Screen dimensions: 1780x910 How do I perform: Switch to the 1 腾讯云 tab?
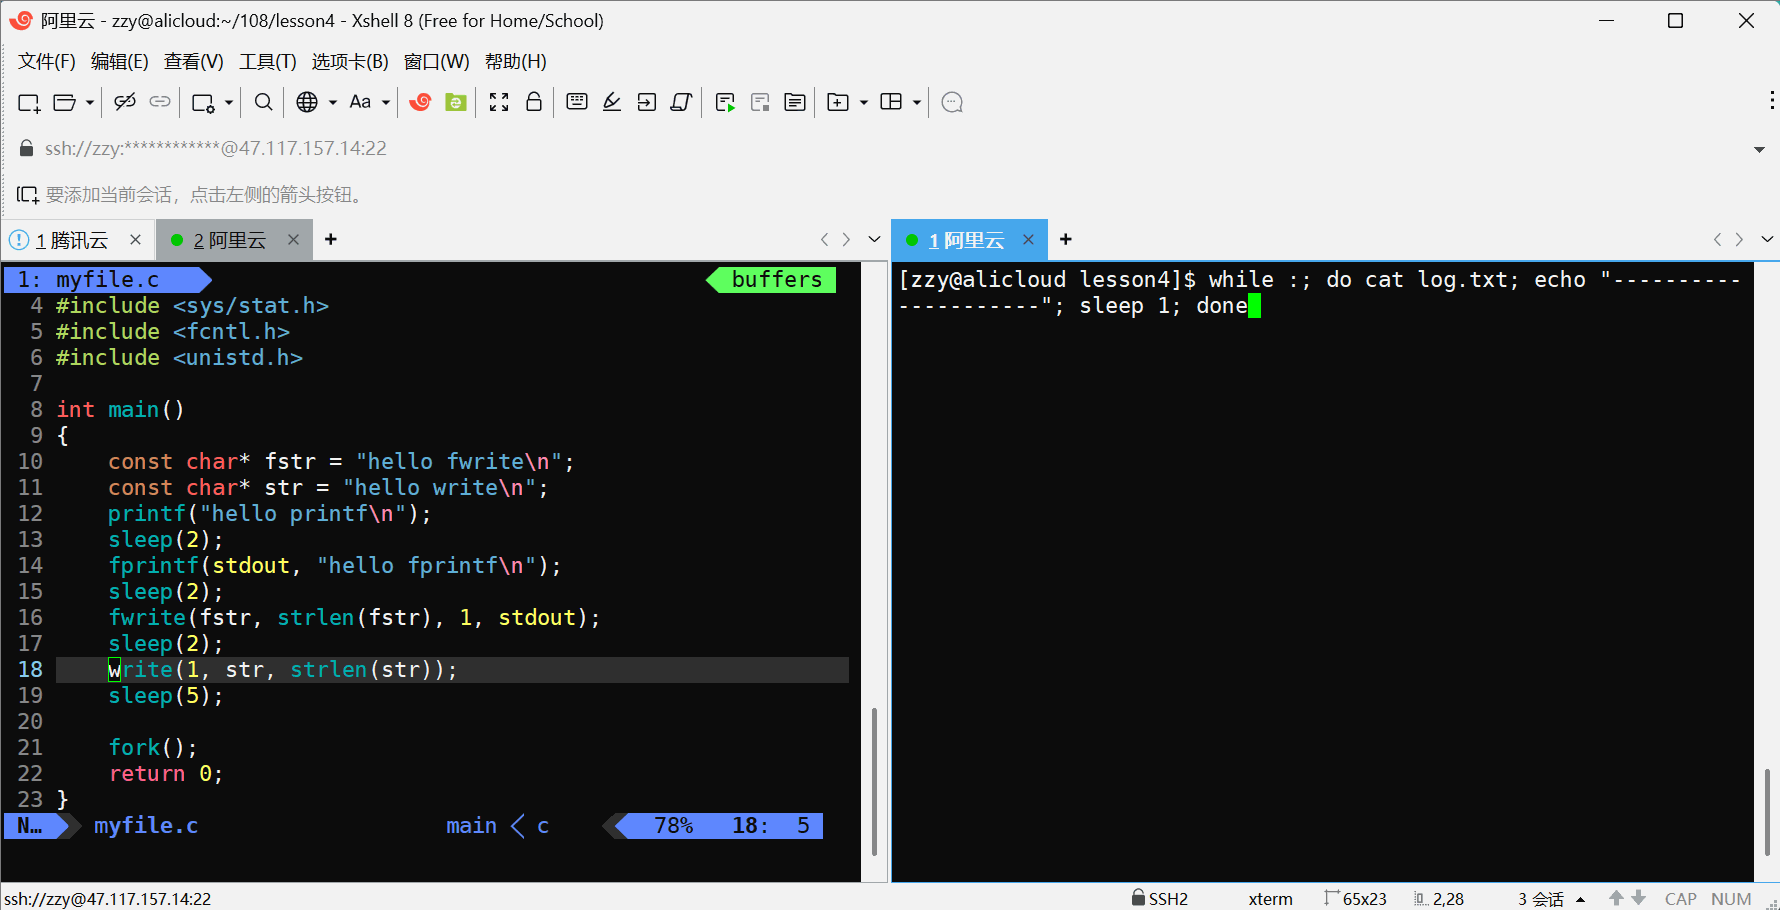click(x=72, y=241)
